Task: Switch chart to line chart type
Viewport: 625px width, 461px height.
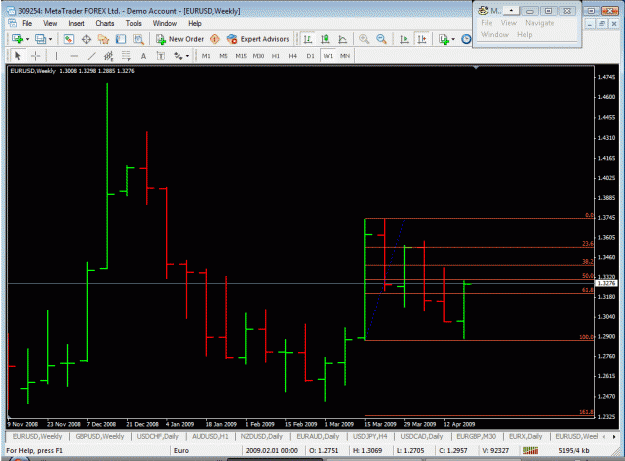Action: [342, 39]
